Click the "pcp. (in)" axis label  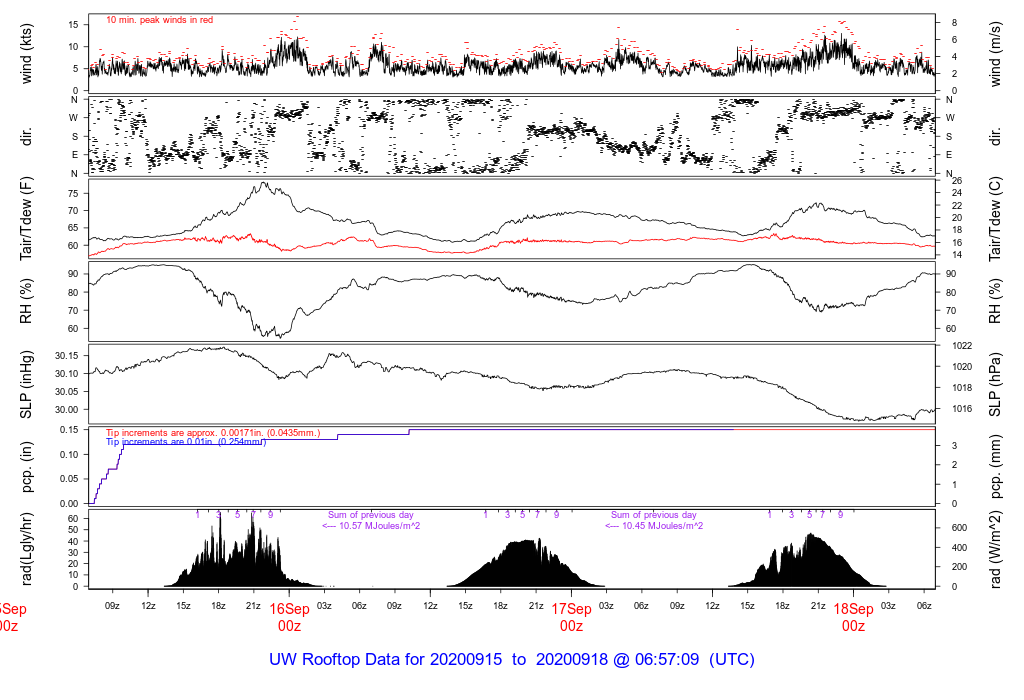pos(26,467)
